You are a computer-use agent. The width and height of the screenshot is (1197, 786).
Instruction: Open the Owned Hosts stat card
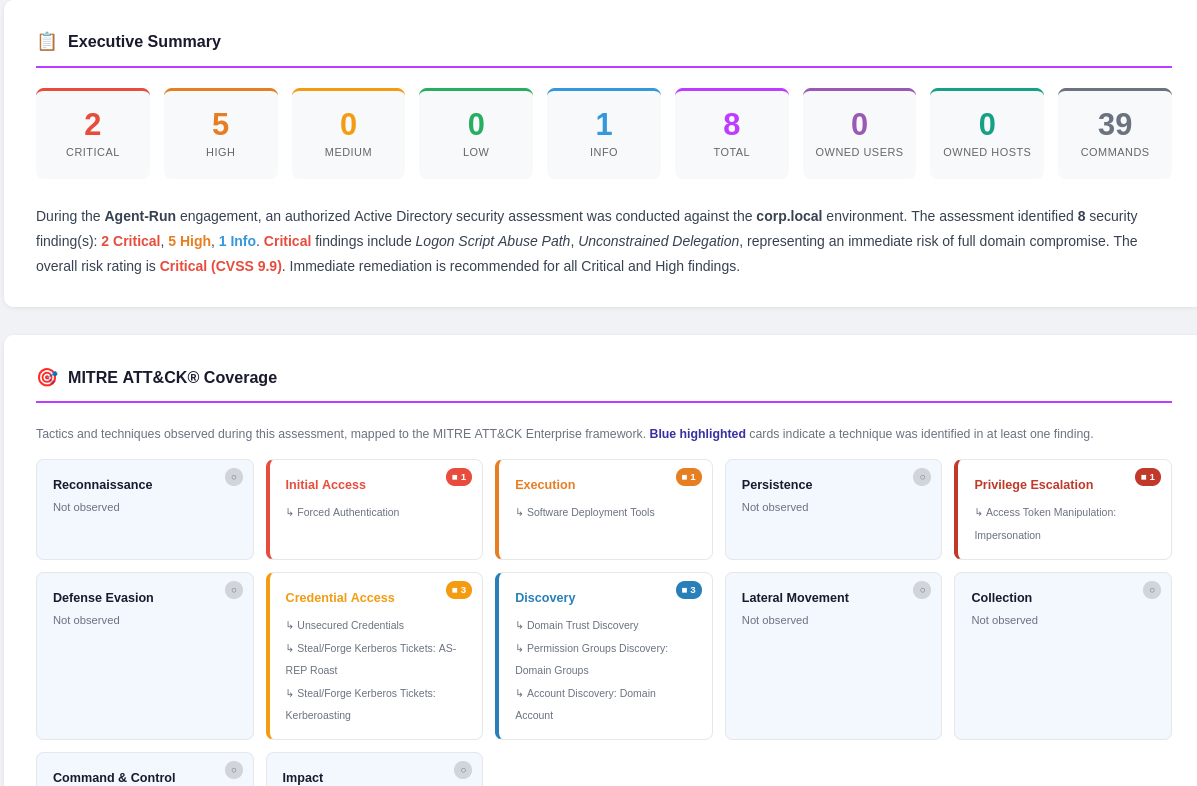tap(987, 134)
